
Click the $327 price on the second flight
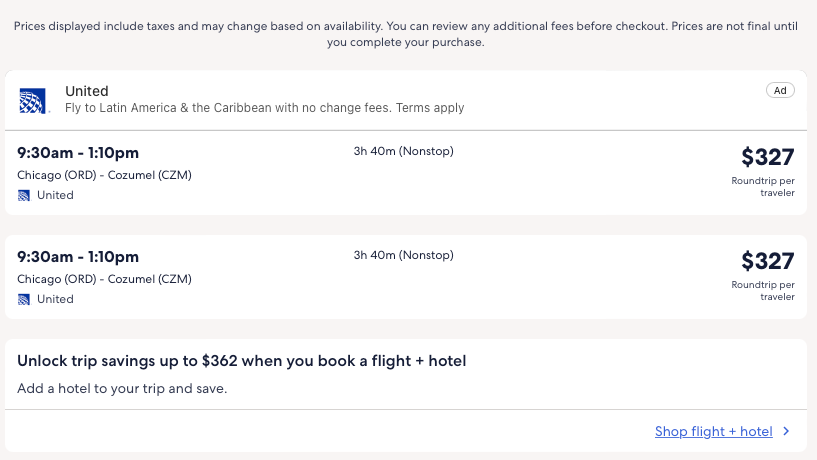[767, 261]
